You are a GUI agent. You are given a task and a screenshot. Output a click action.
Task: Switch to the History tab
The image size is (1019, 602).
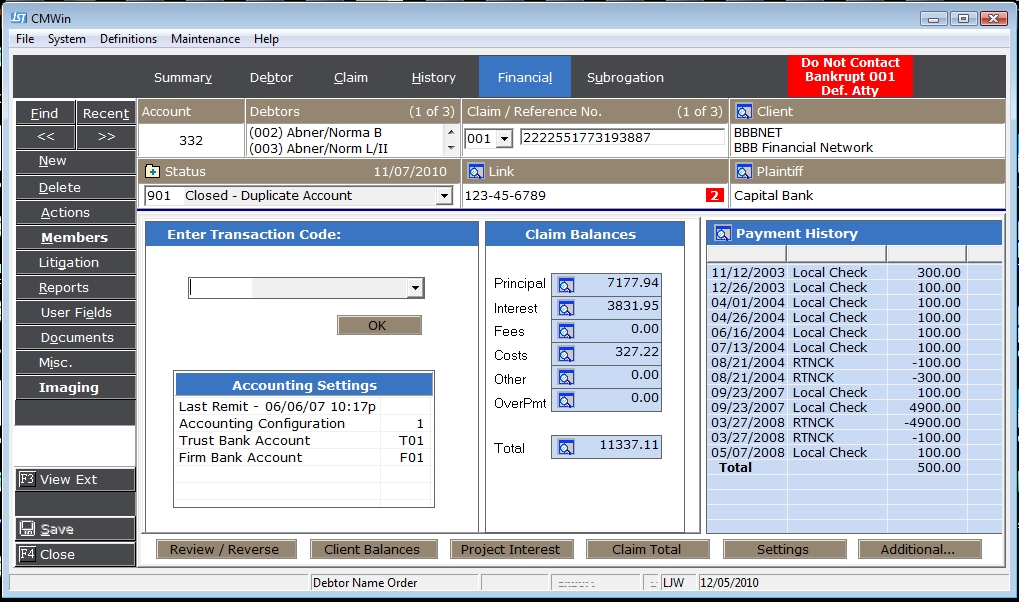[x=433, y=78]
